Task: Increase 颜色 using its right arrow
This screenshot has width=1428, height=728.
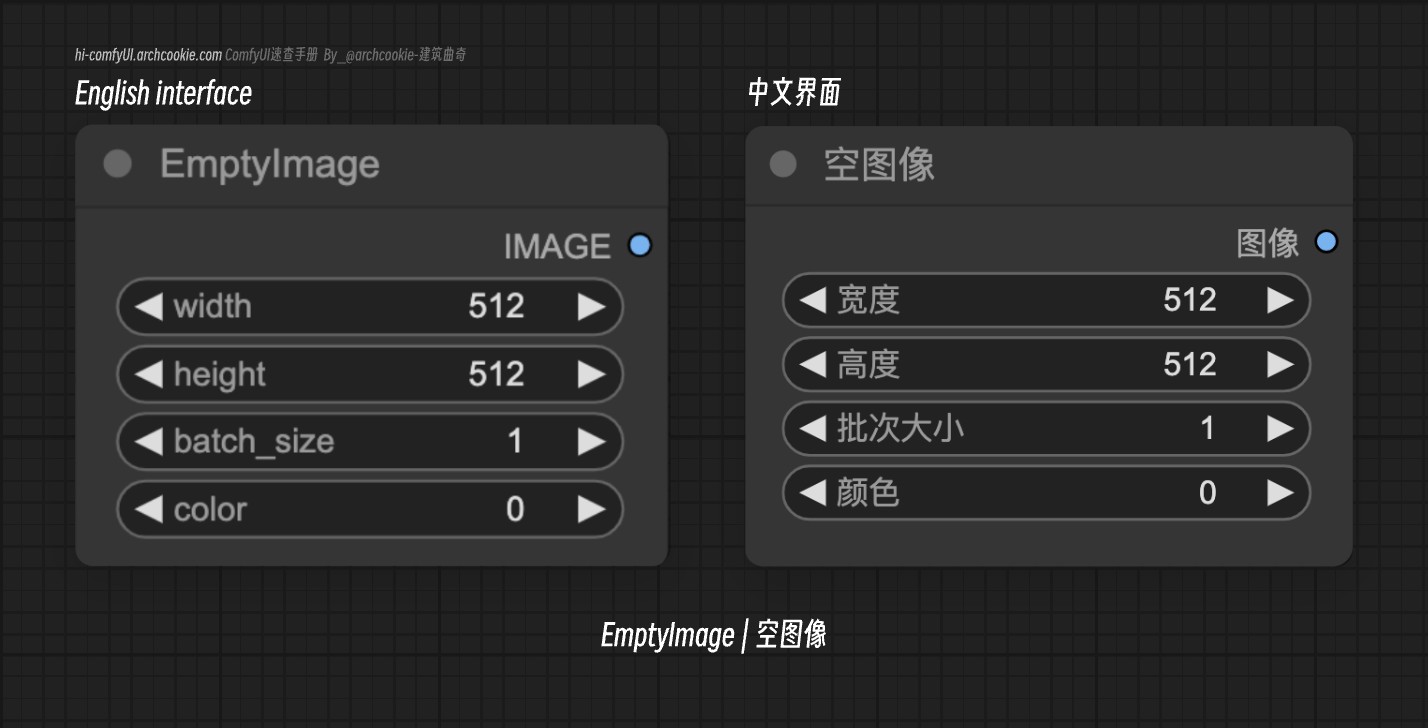Action: click(1280, 492)
